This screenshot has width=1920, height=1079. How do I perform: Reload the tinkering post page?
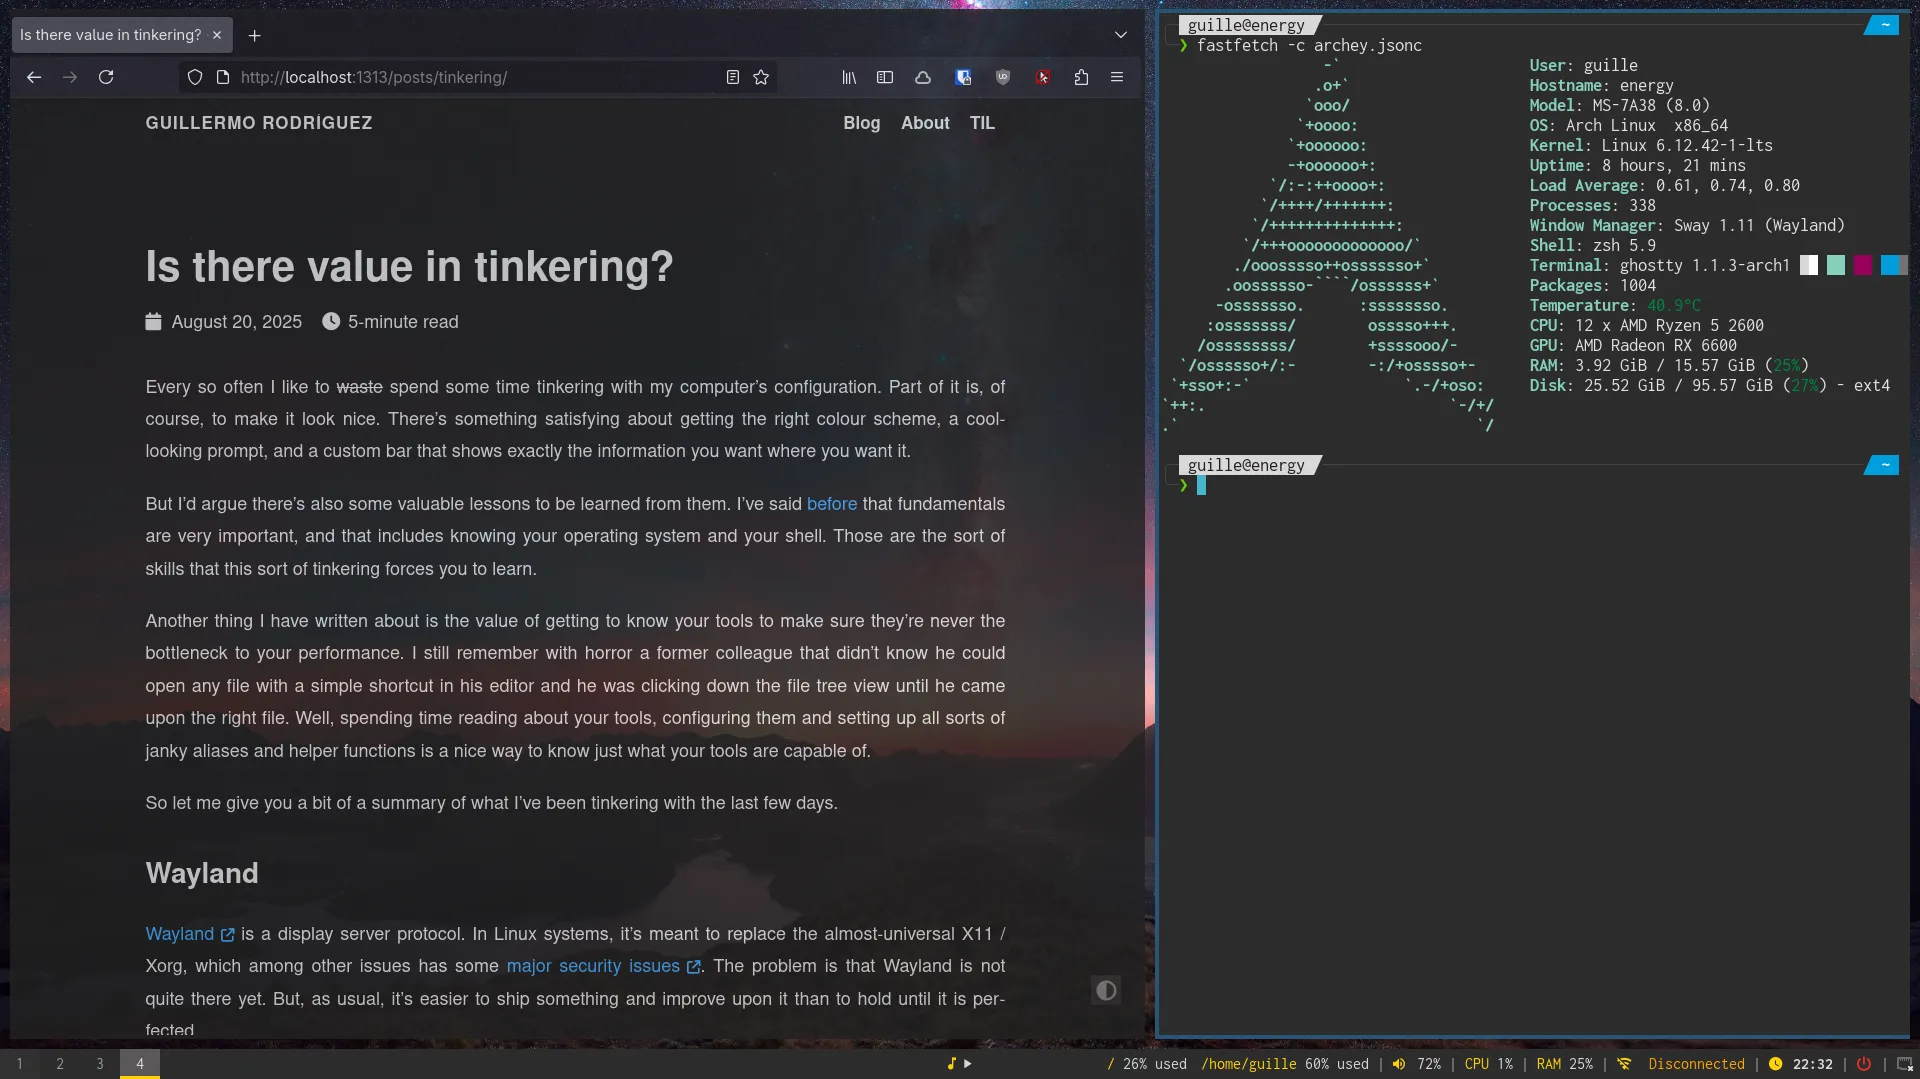coord(106,77)
